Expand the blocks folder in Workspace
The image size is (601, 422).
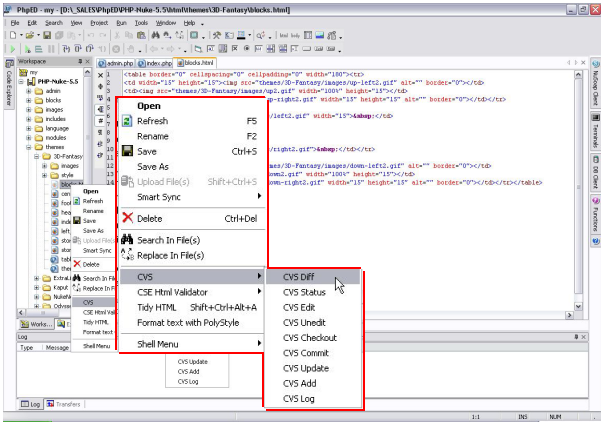tap(29, 100)
